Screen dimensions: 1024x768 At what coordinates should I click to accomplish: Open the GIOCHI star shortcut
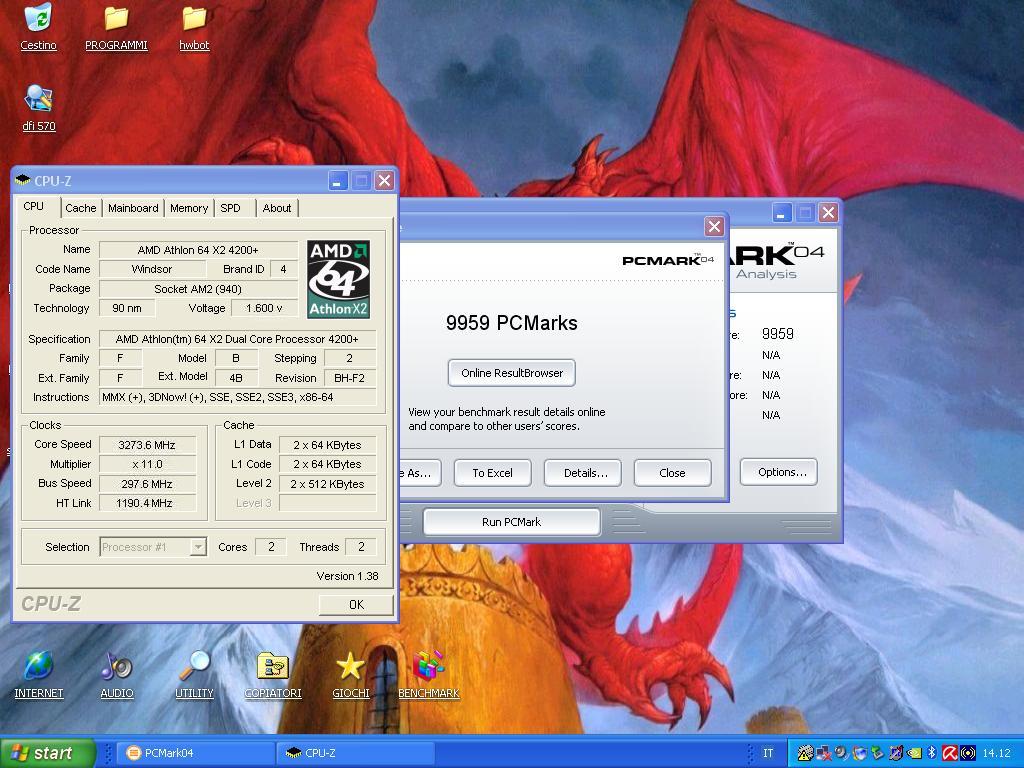pos(351,675)
